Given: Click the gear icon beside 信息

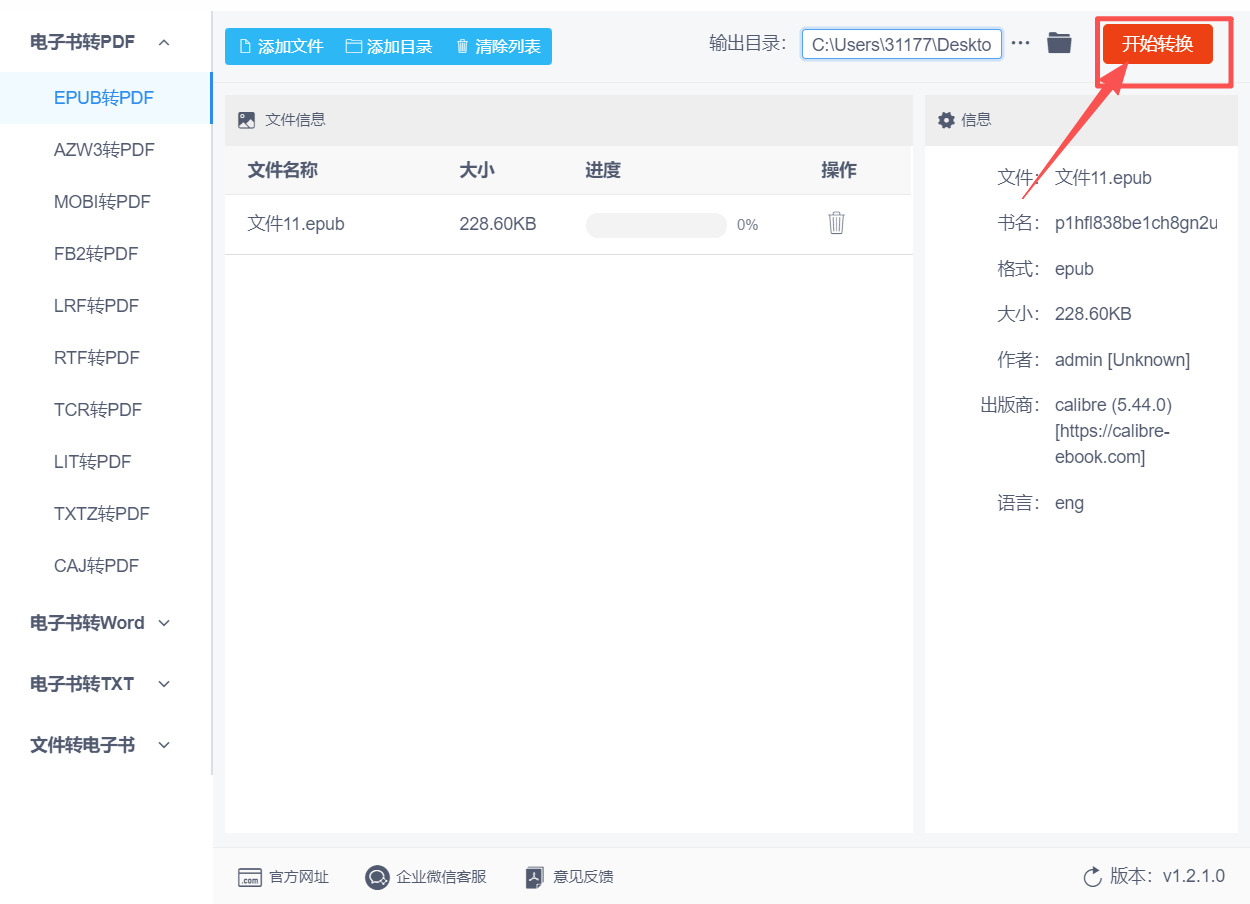Looking at the screenshot, I should pos(946,120).
